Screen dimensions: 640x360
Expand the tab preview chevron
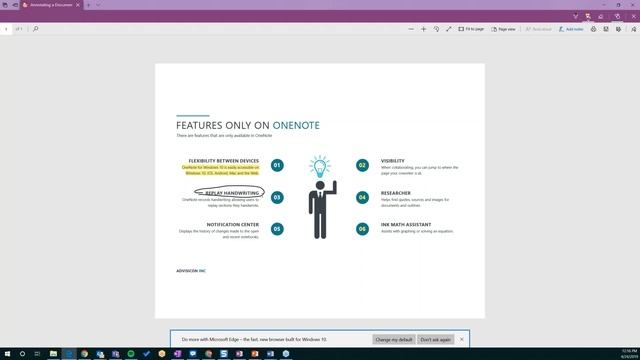point(98,5)
